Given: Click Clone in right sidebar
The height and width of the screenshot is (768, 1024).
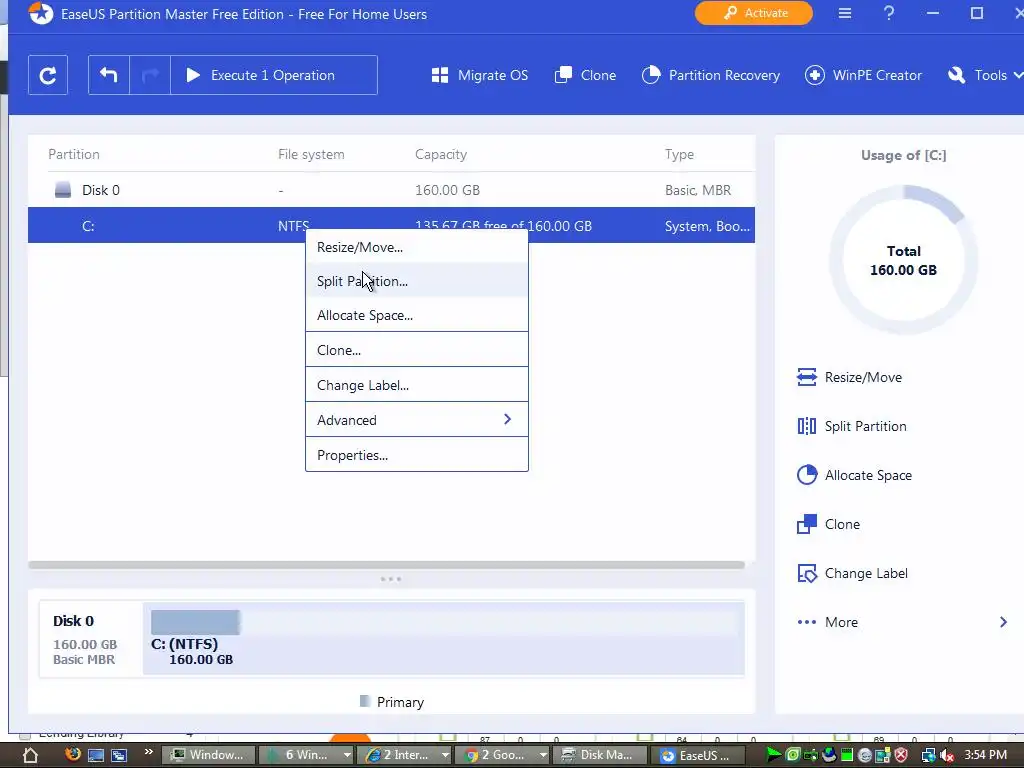Looking at the screenshot, I should [x=828, y=524].
